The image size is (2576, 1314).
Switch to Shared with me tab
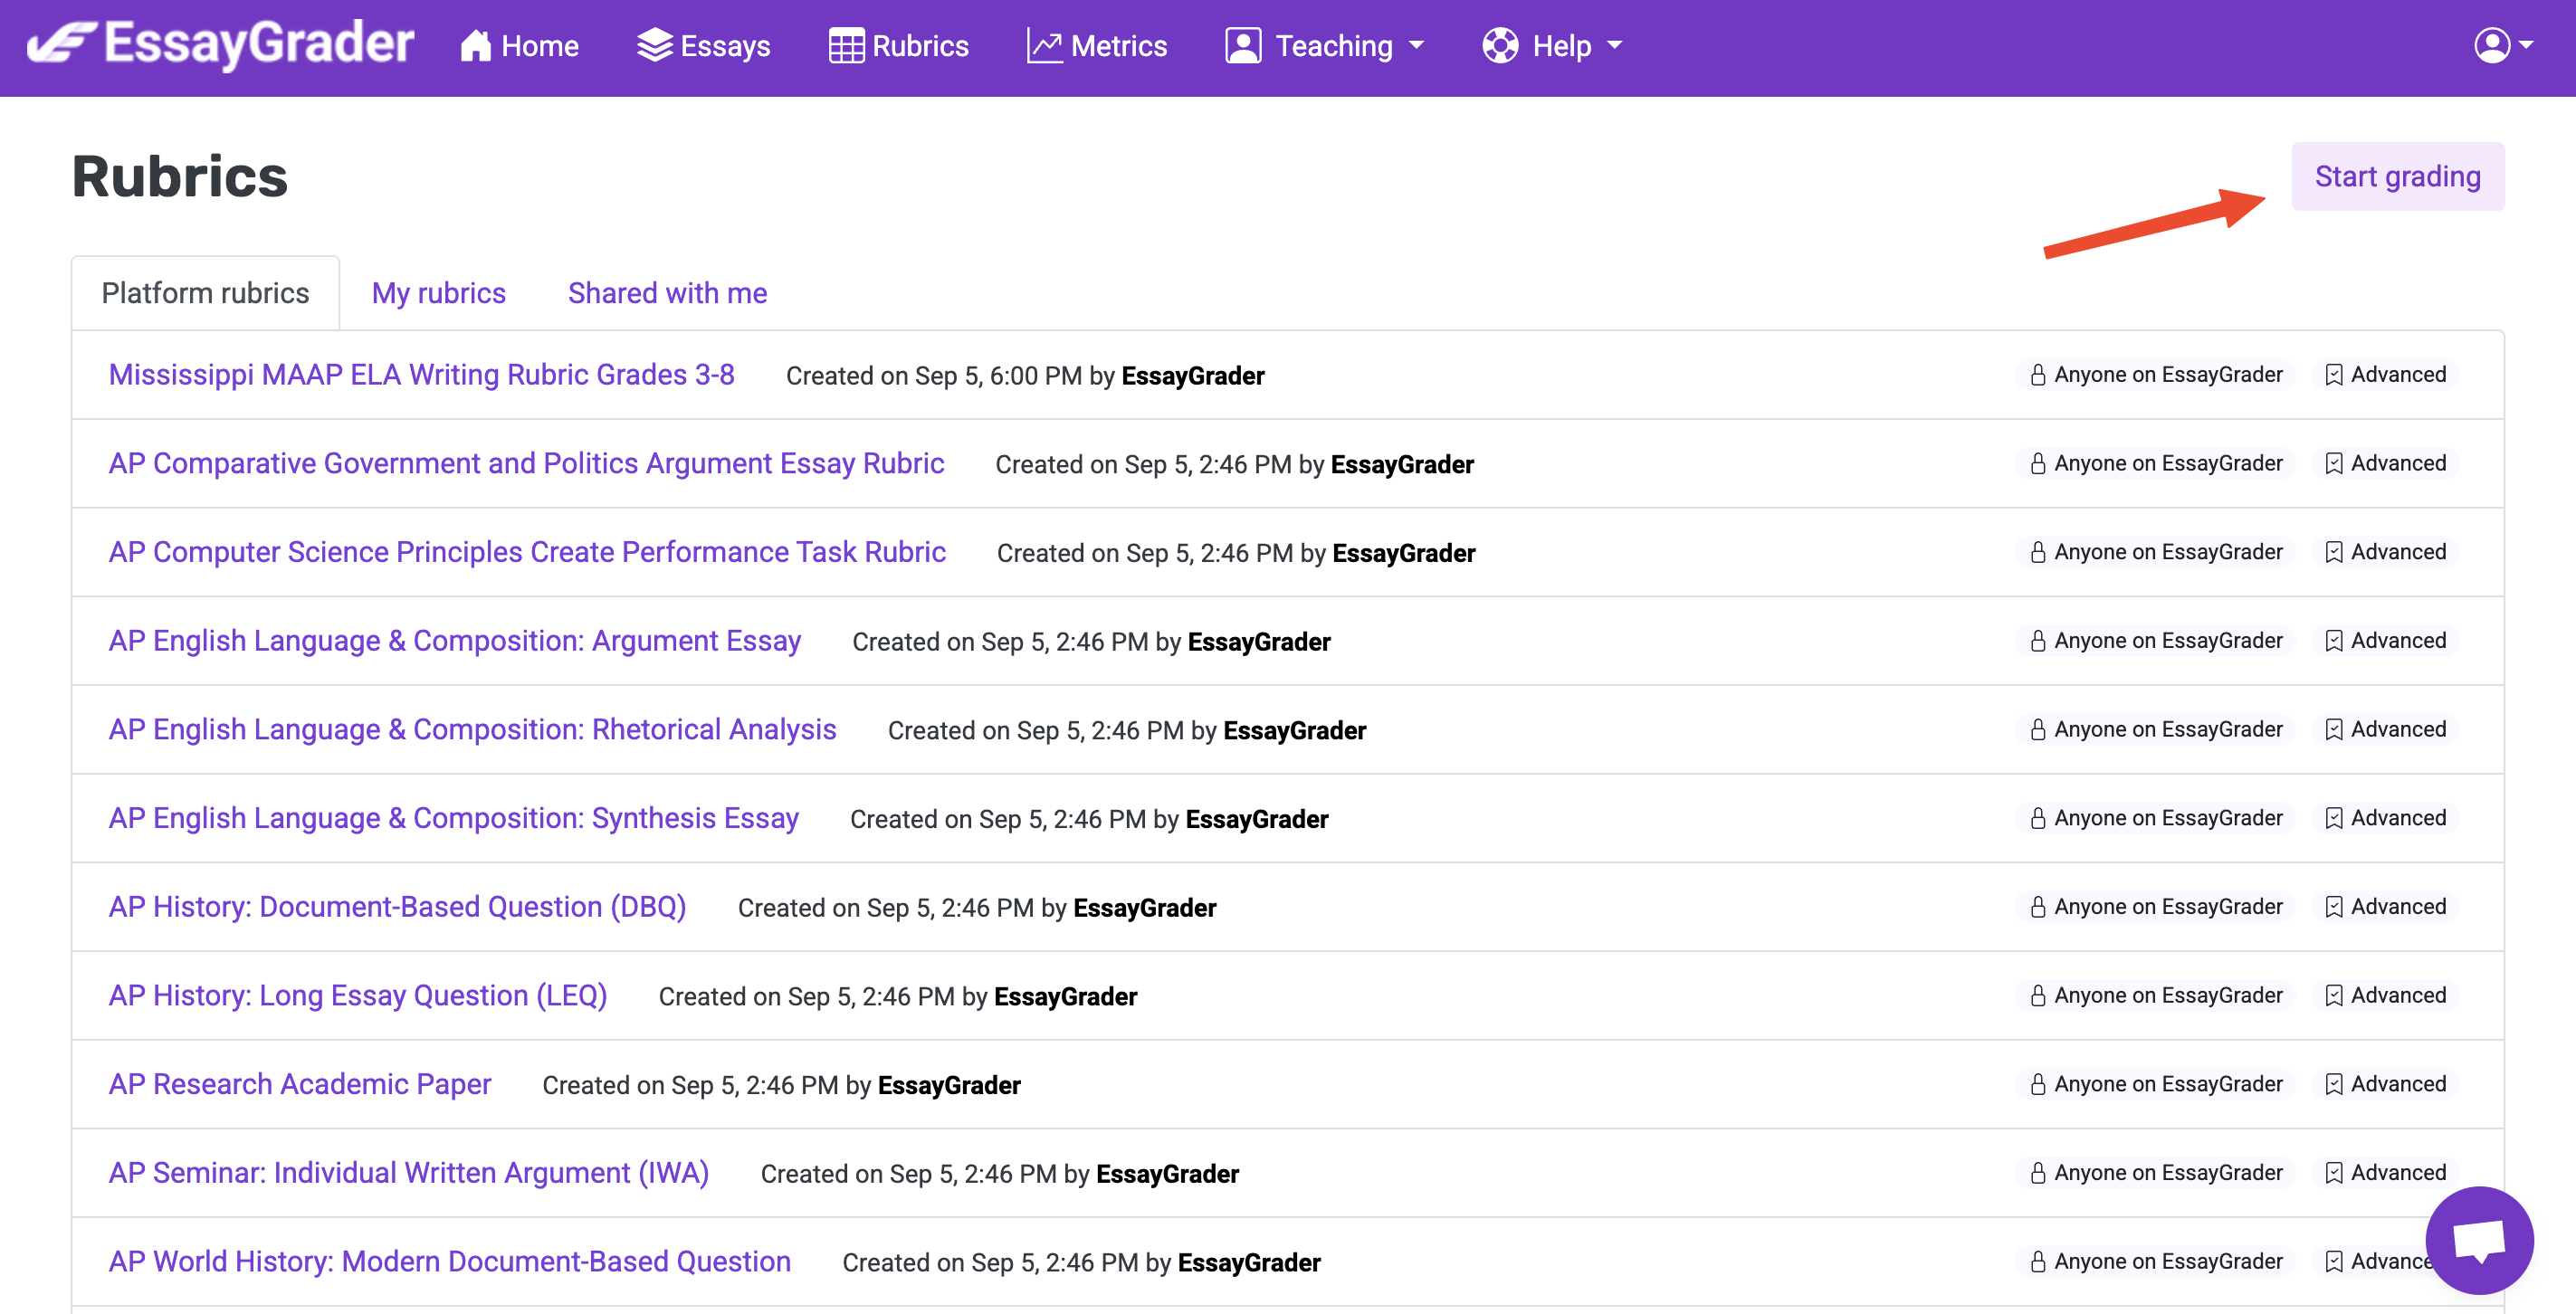(x=667, y=293)
